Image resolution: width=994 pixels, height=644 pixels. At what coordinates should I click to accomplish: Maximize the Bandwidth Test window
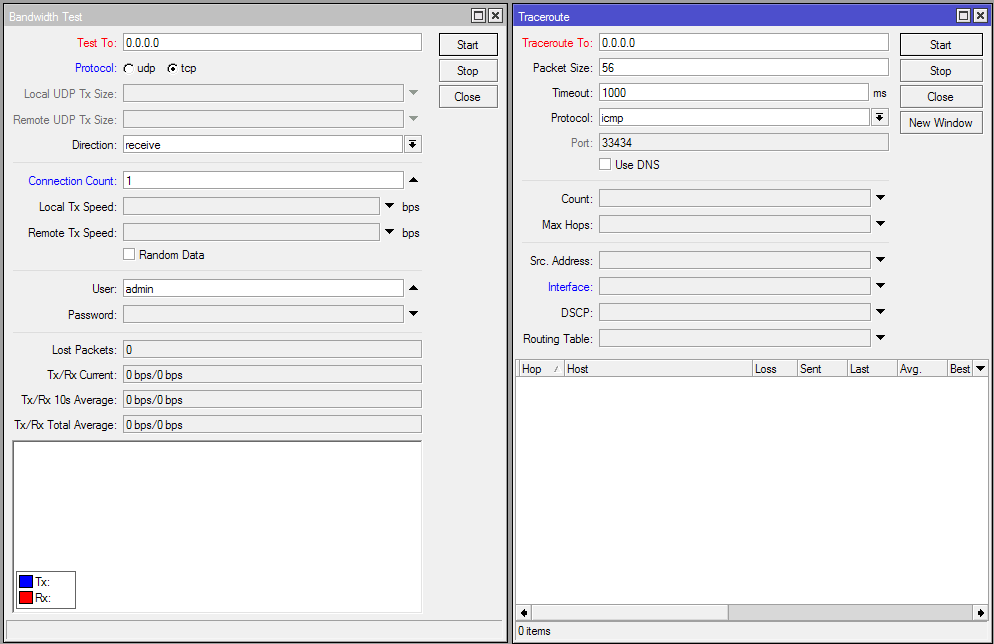coord(479,16)
